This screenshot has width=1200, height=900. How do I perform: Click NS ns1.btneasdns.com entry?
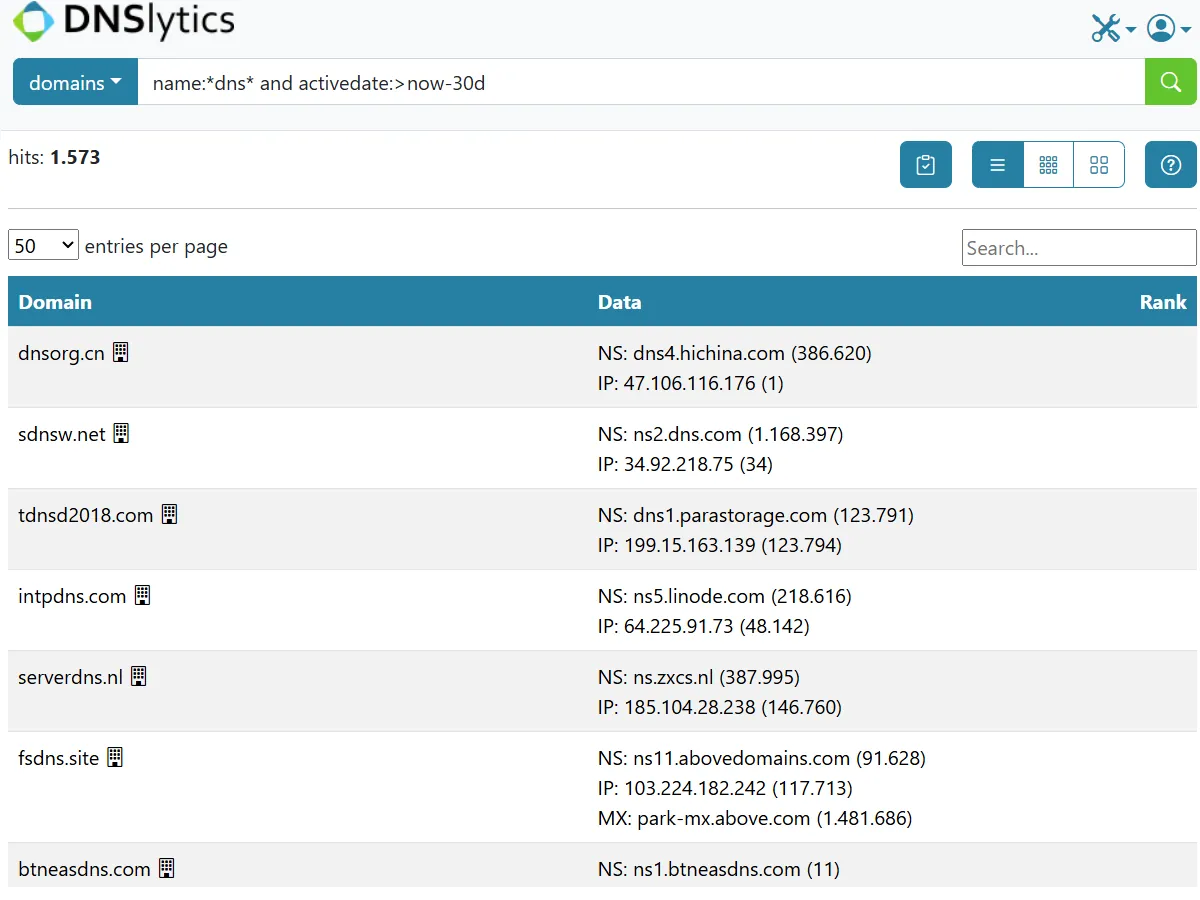(x=719, y=869)
